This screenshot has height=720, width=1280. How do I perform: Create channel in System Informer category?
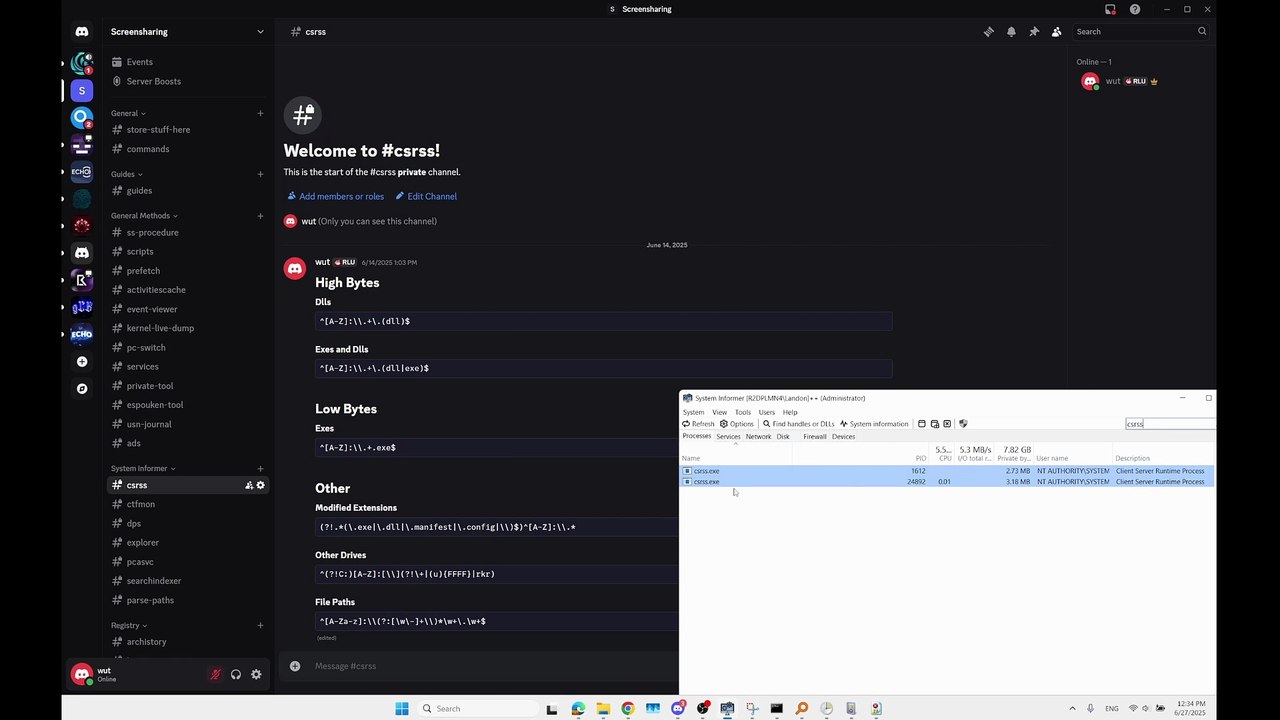pos(260,468)
